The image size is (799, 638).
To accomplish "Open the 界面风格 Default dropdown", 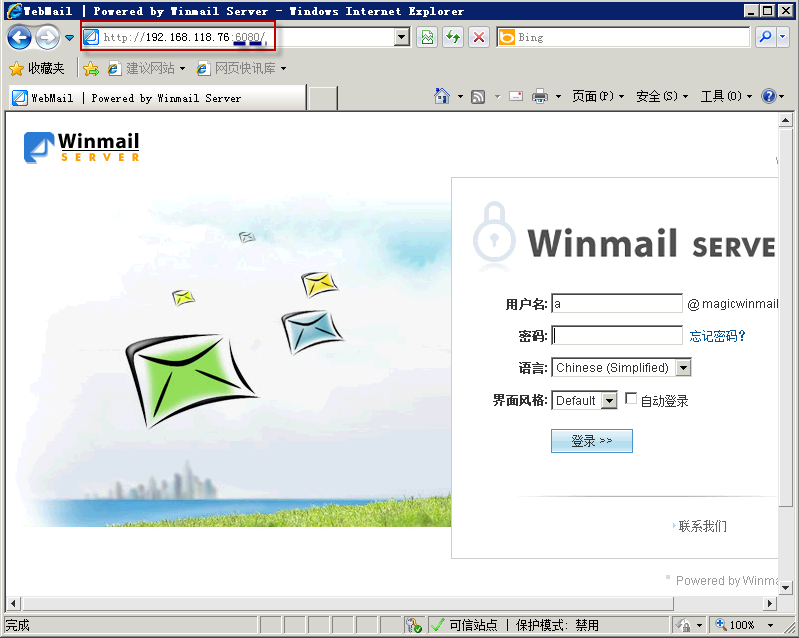I will (584, 400).
